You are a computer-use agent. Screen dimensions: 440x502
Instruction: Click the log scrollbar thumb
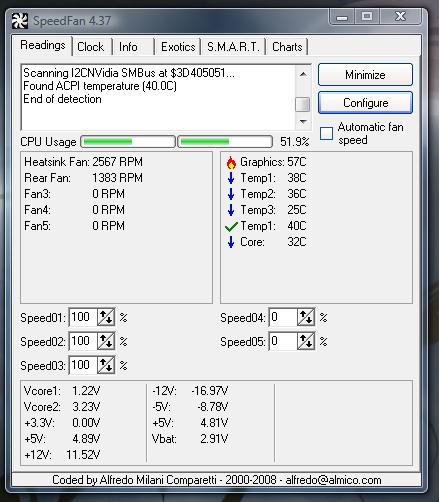pyautogui.click(x=303, y=104)
